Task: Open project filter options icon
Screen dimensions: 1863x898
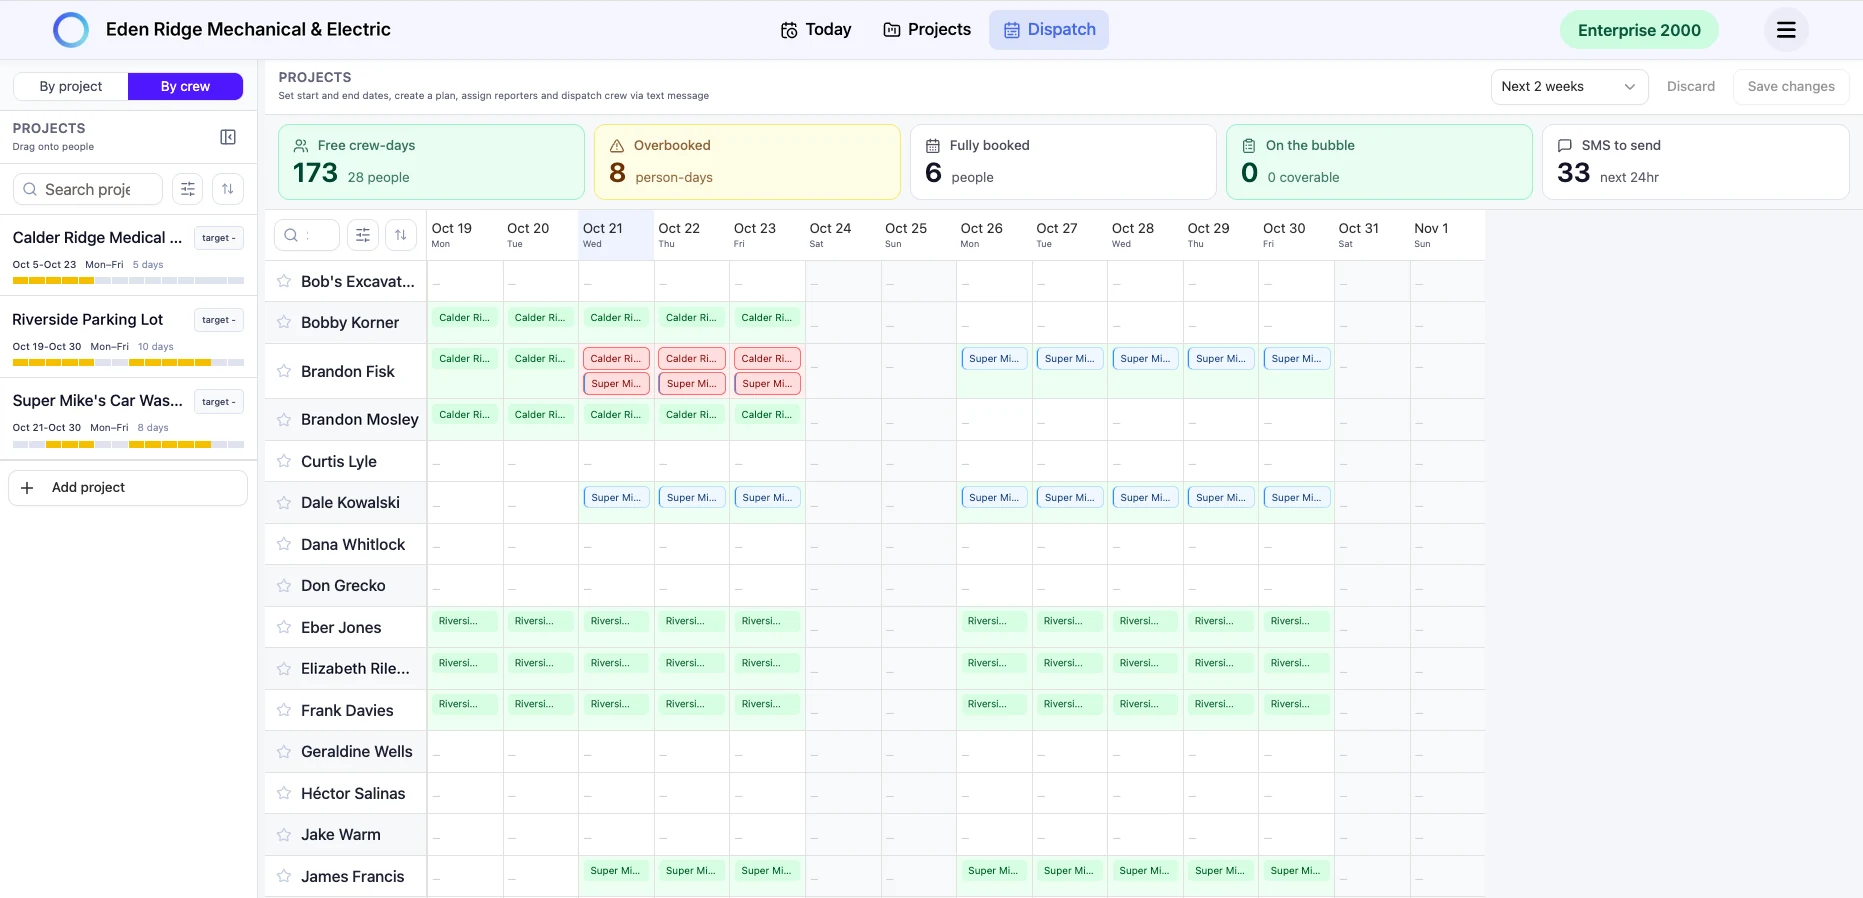Action: click(x=188, y=189)
